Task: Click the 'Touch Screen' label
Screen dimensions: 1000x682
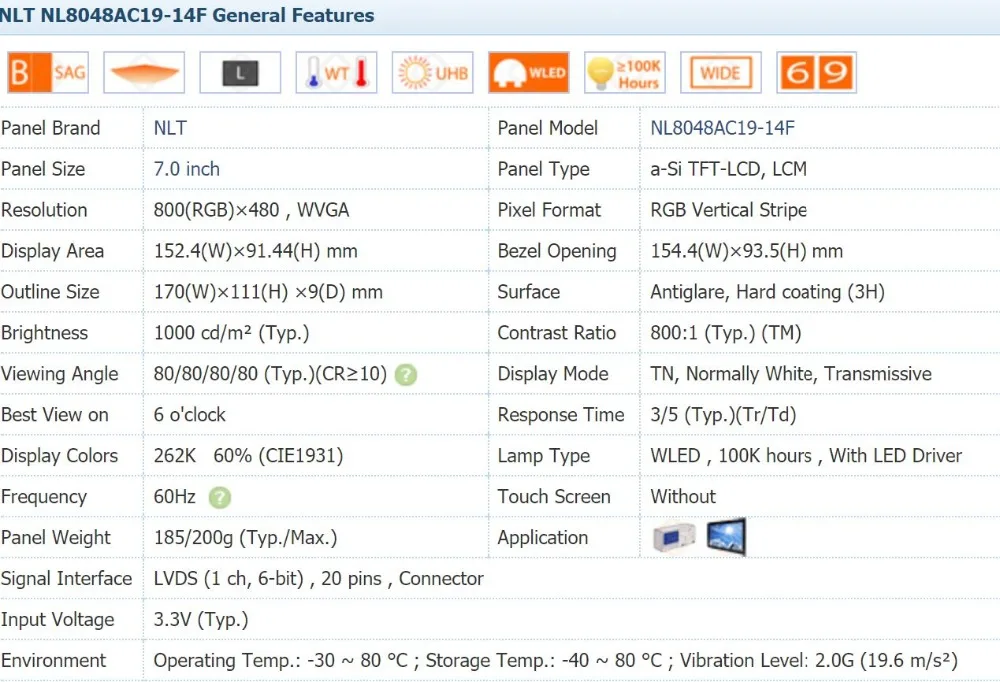Action: 554,496
